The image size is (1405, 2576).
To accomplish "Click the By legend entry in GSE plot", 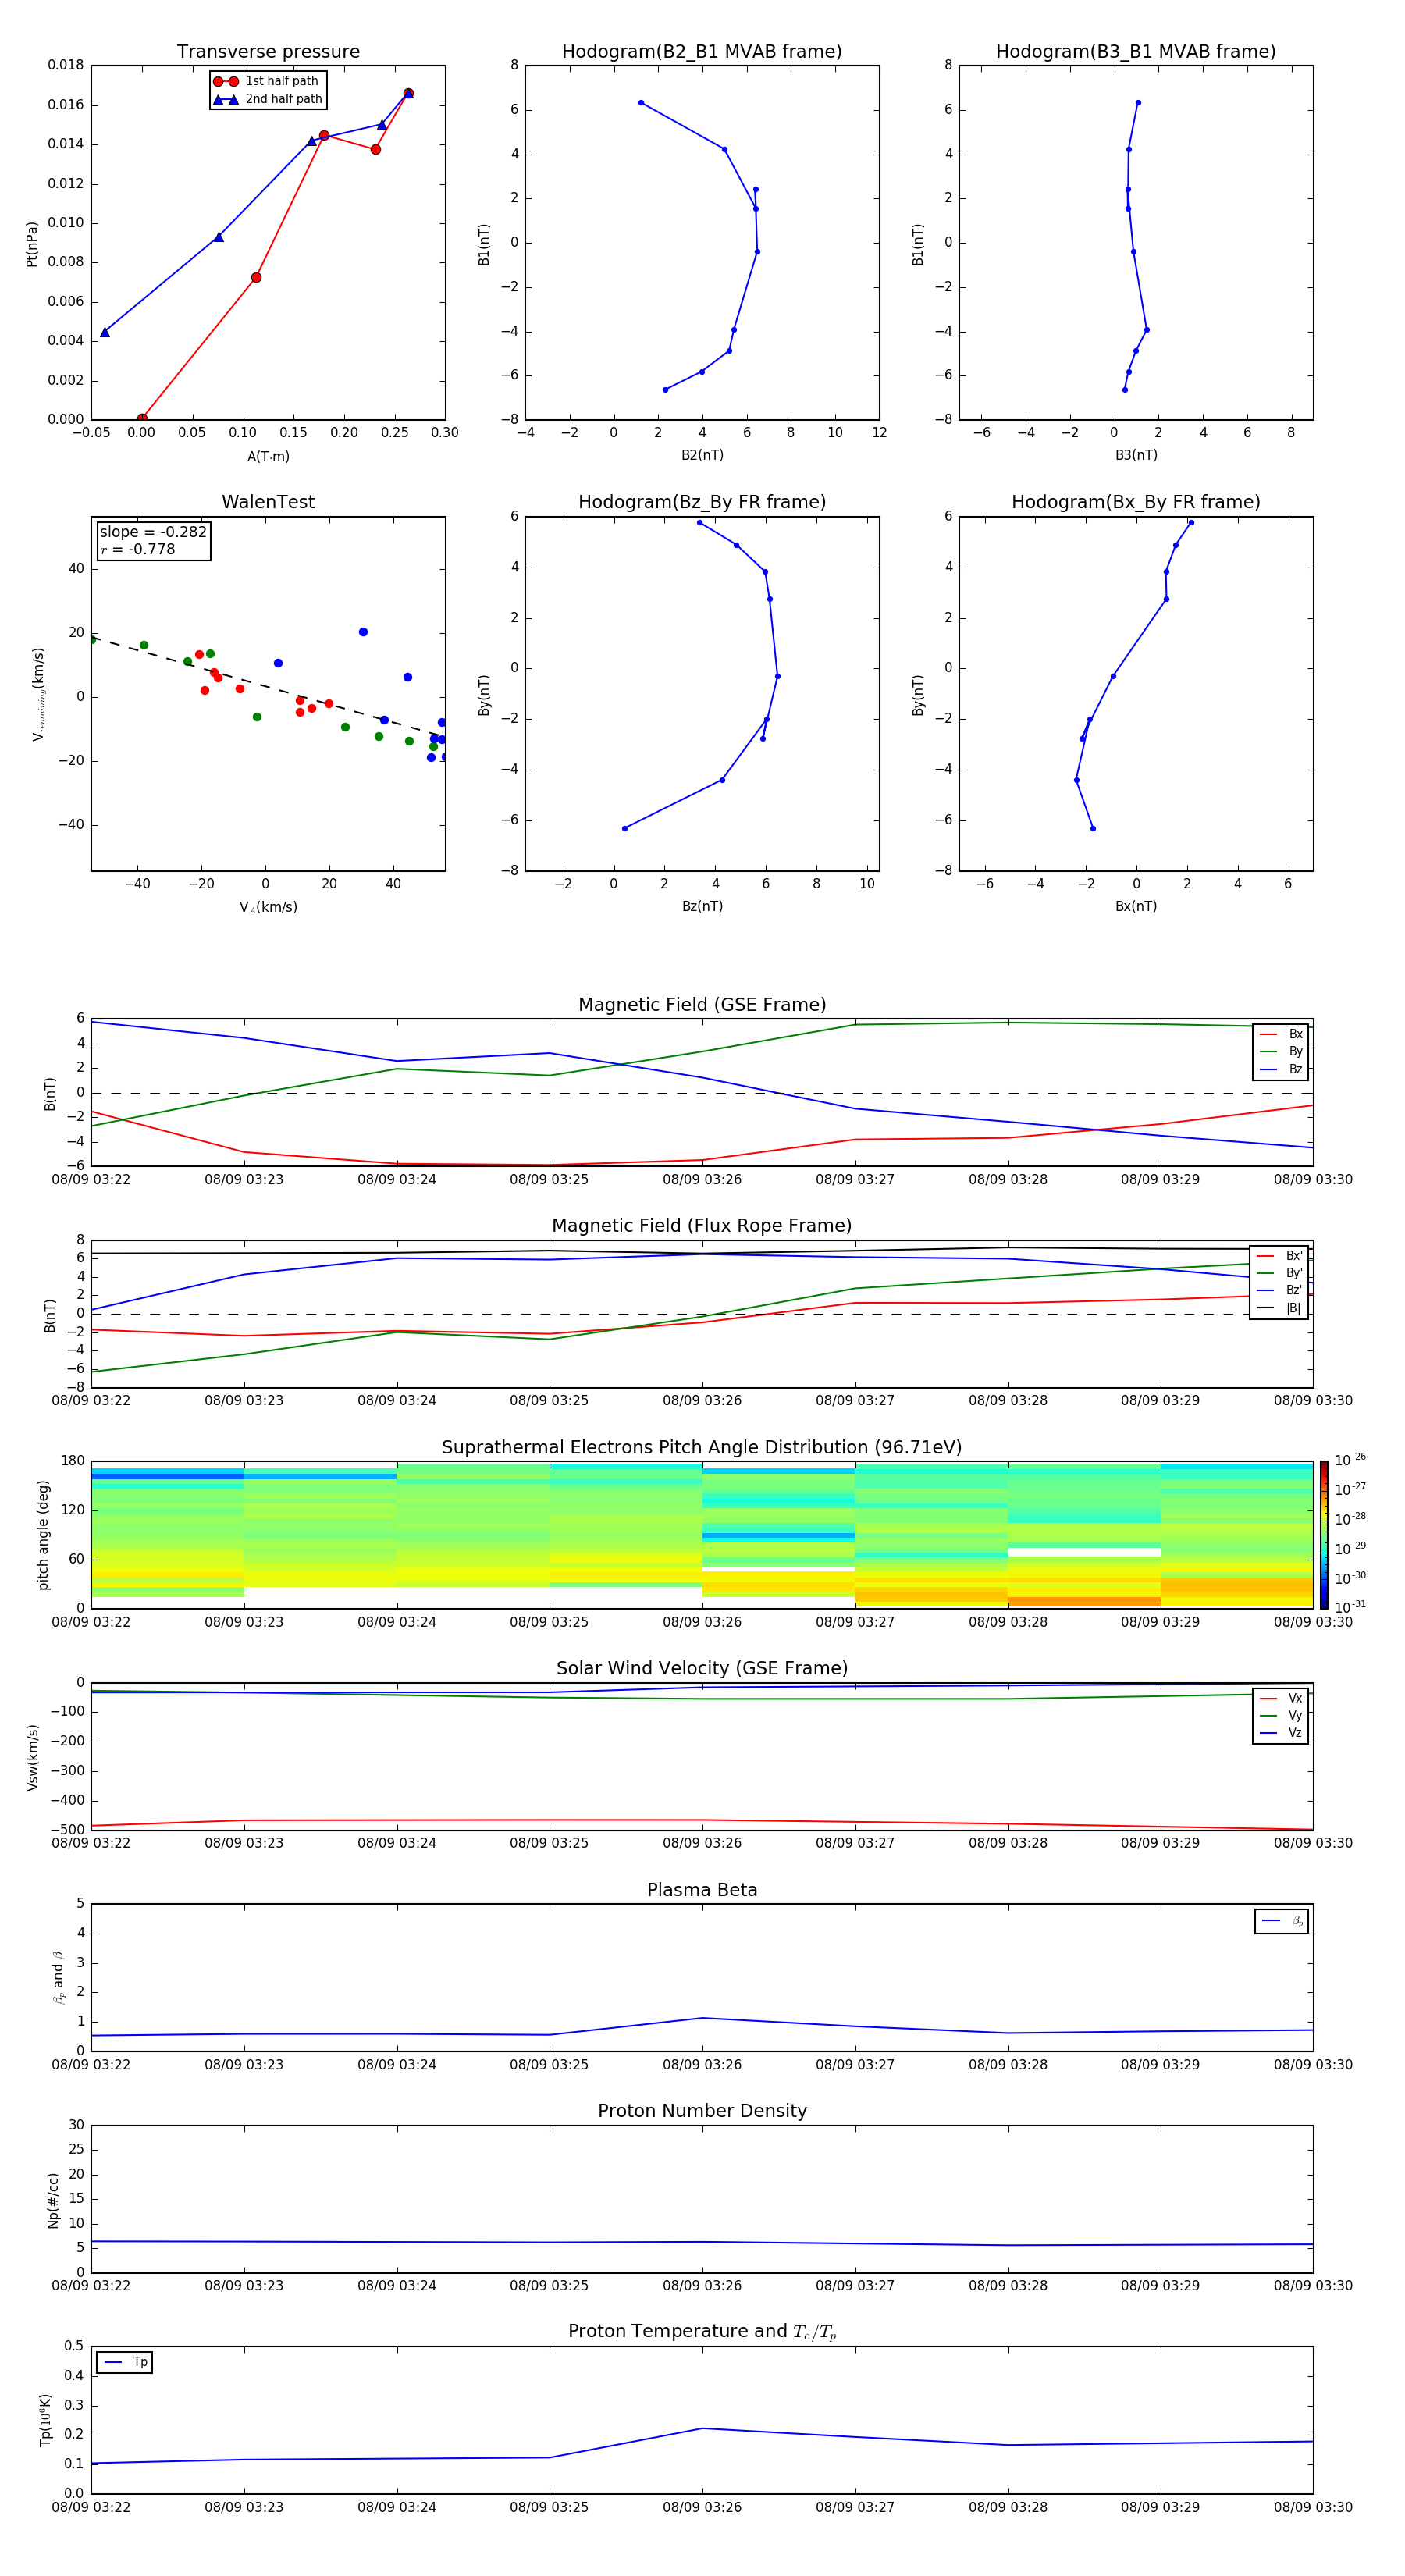I will point(1281,1051).
